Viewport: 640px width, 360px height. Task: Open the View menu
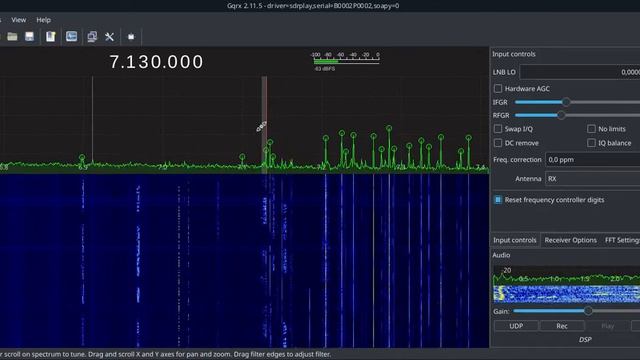click(19, 20)
